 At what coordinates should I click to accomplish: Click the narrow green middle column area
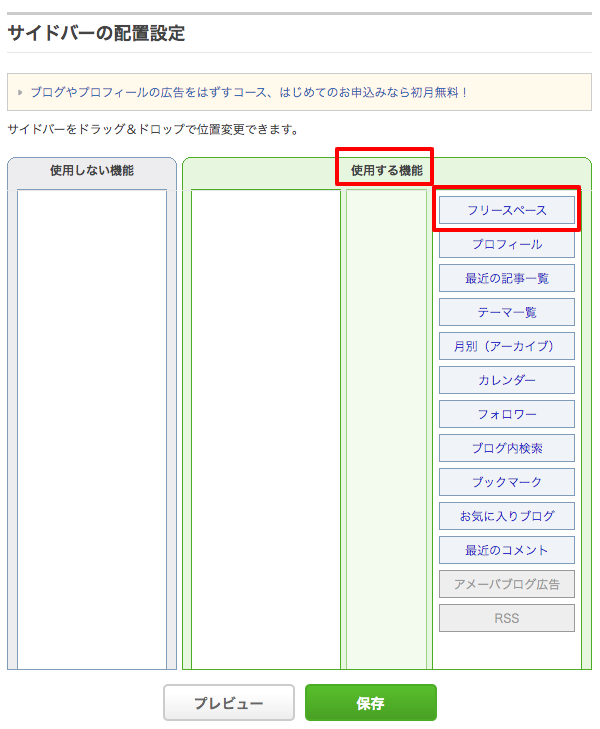386,429
